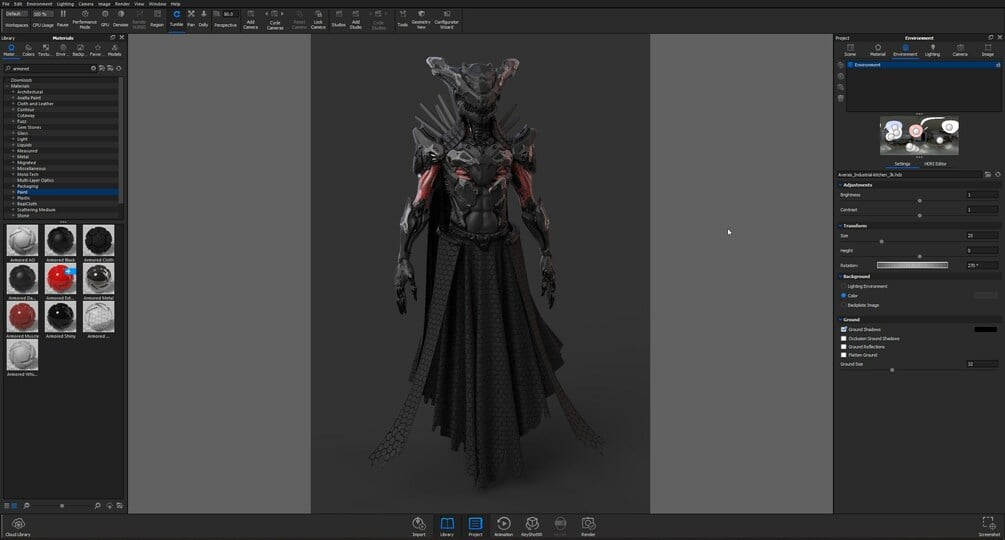Open Cloud Library at bottom left
The width and height of the screenshot is (1005, 540).
click(18, 527)
